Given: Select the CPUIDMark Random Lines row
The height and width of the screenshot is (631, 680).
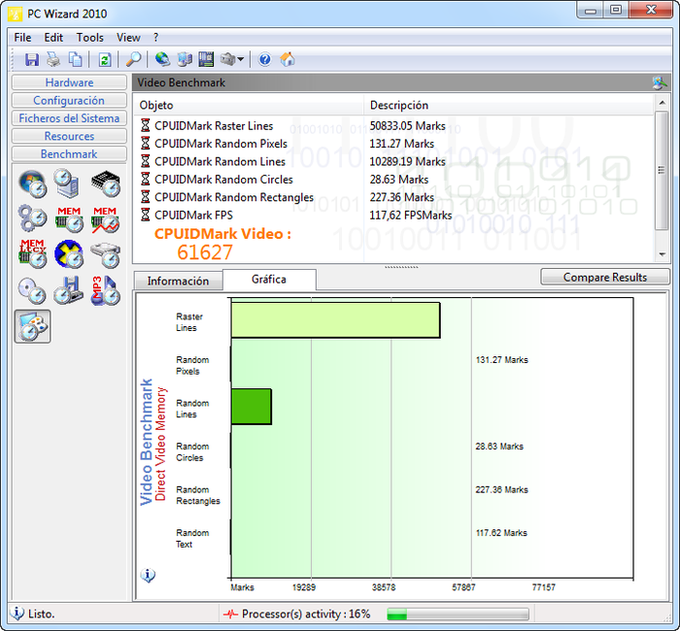Looking at the screenshot, I should point(394,161).
